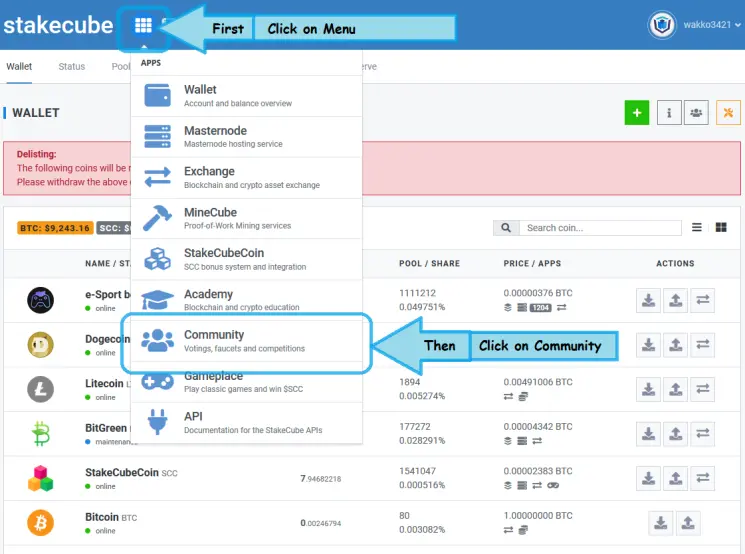Image resolution: width=745 pixels, height=554 pixels.
Task: Click the Masternode server icon
Action: coord(157,136)
